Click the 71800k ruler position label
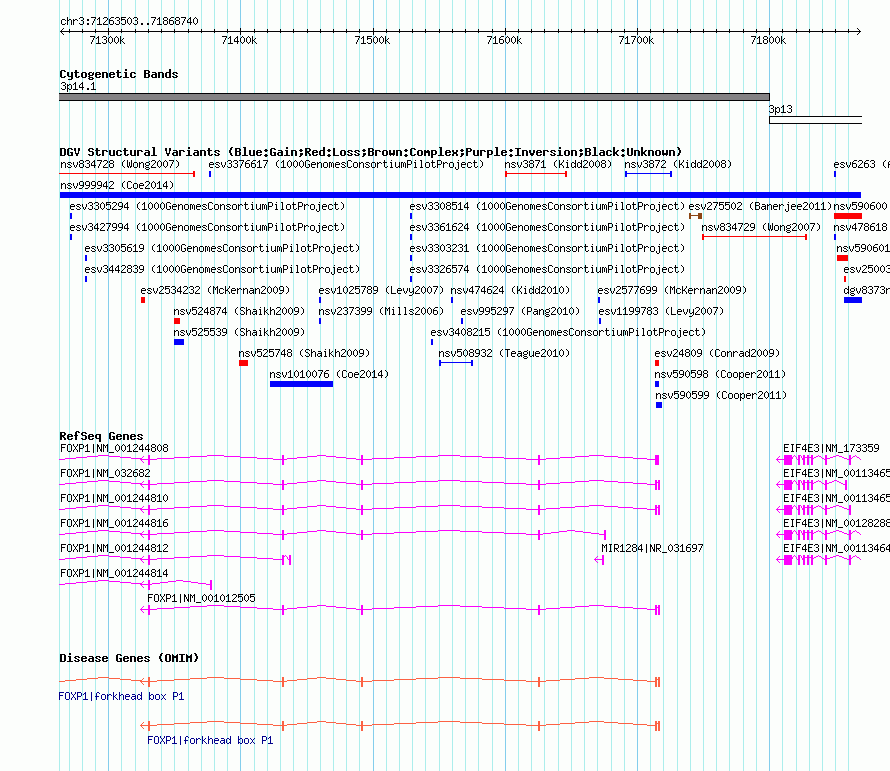This screenshot has height=771, width=890. click(768, 40)
